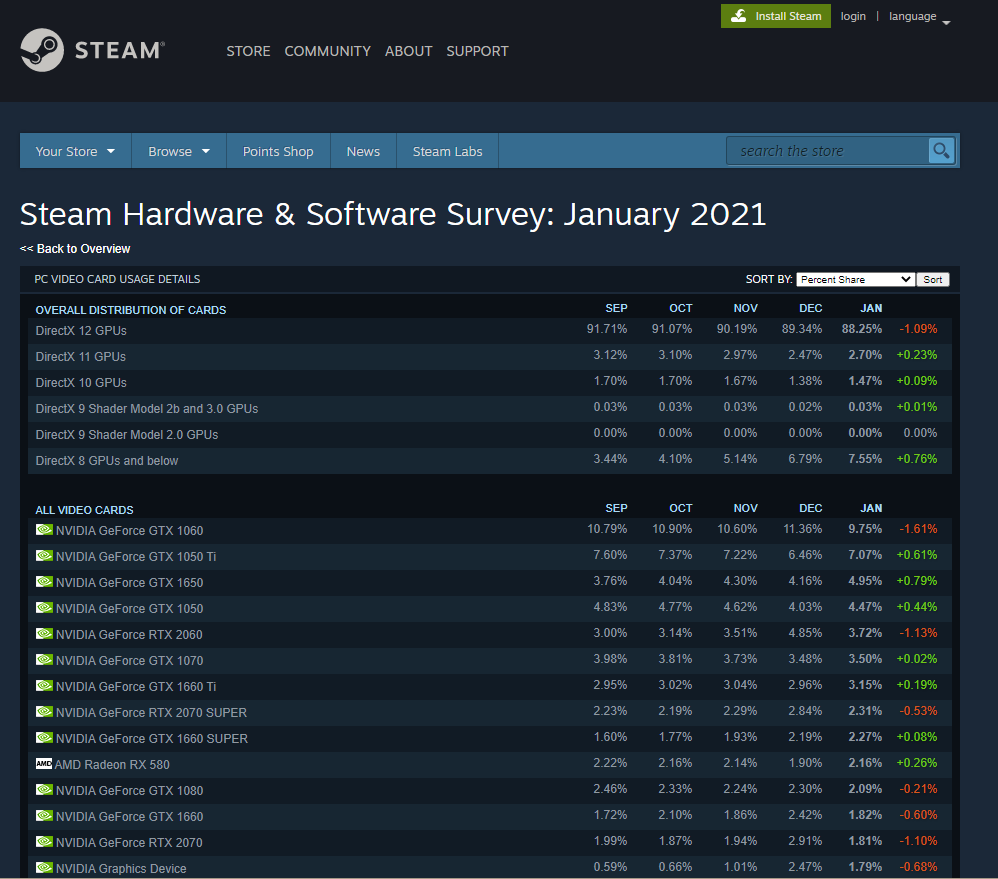Expand the Browse menu
This screenshot has height=879, width=998.
tap(179, 151)
